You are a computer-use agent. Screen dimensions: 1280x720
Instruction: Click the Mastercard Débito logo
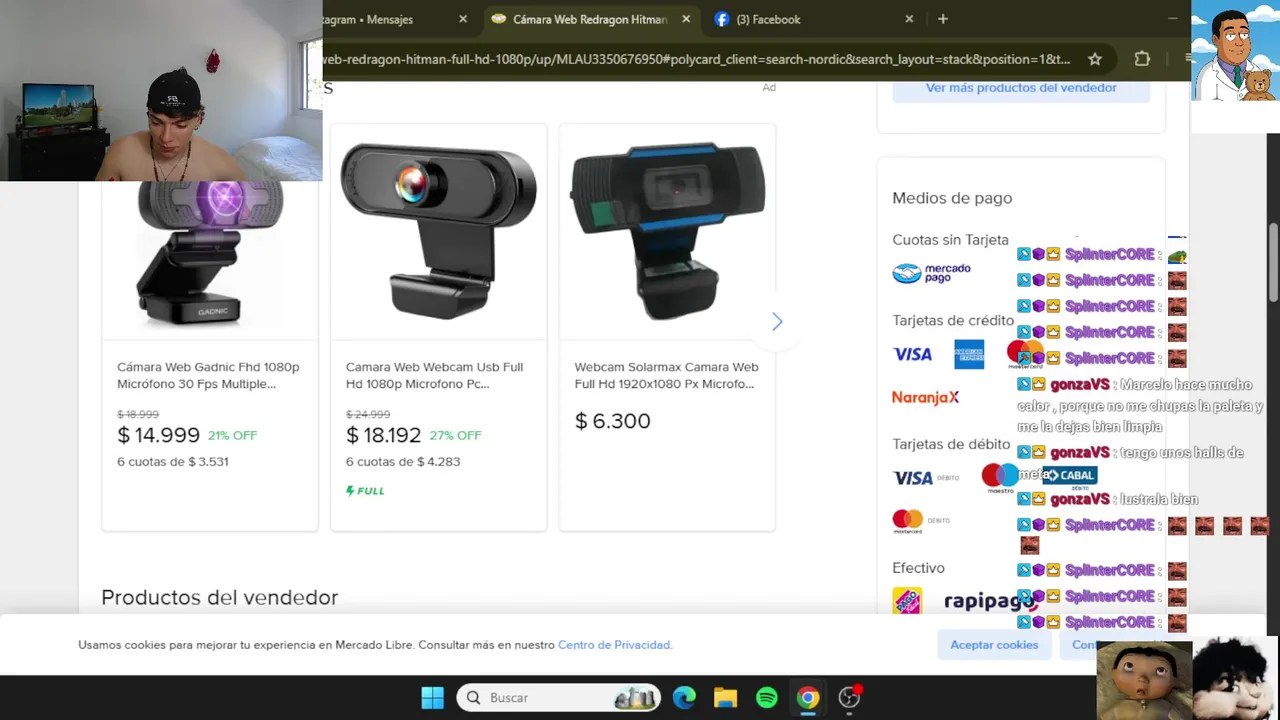point(921,520)
